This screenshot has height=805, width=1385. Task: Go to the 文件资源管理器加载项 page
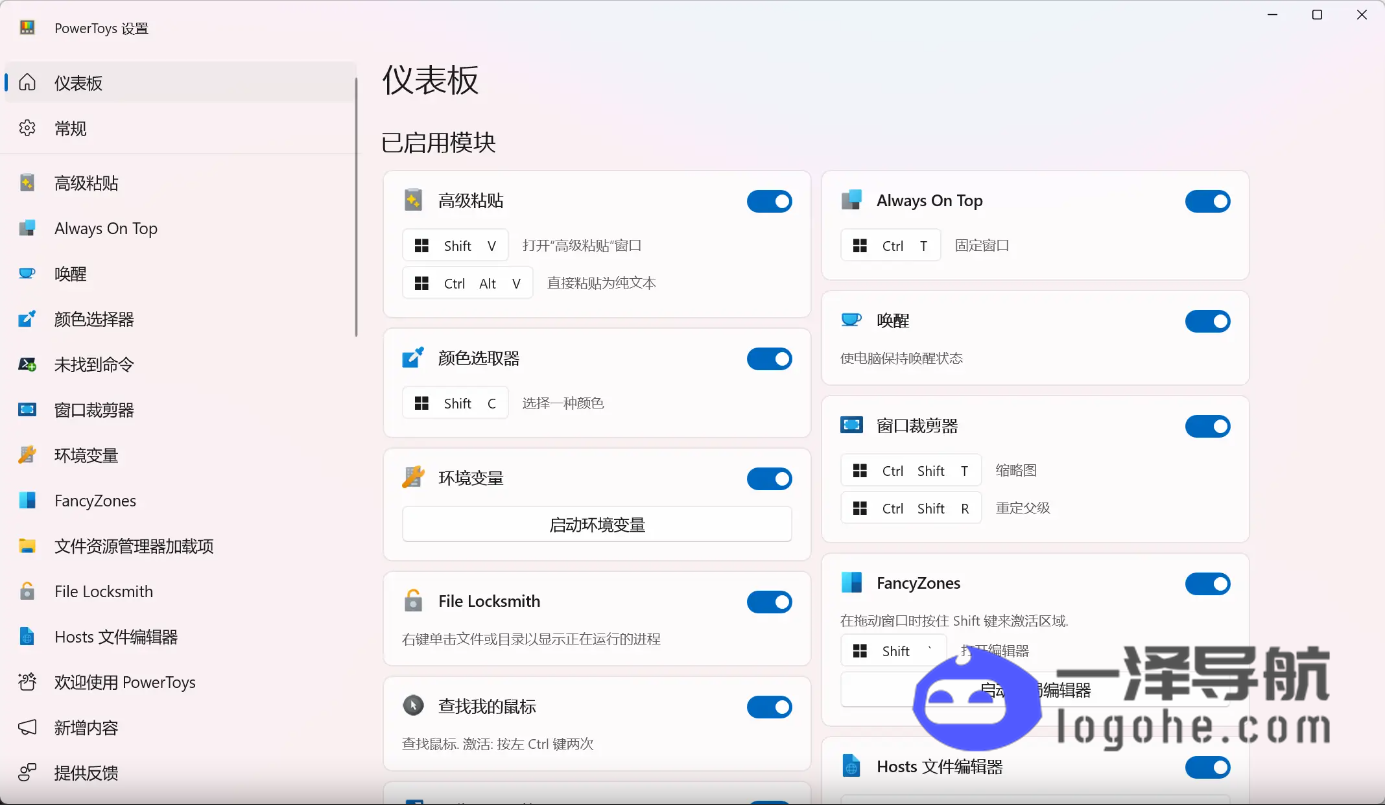pos(180,546)
